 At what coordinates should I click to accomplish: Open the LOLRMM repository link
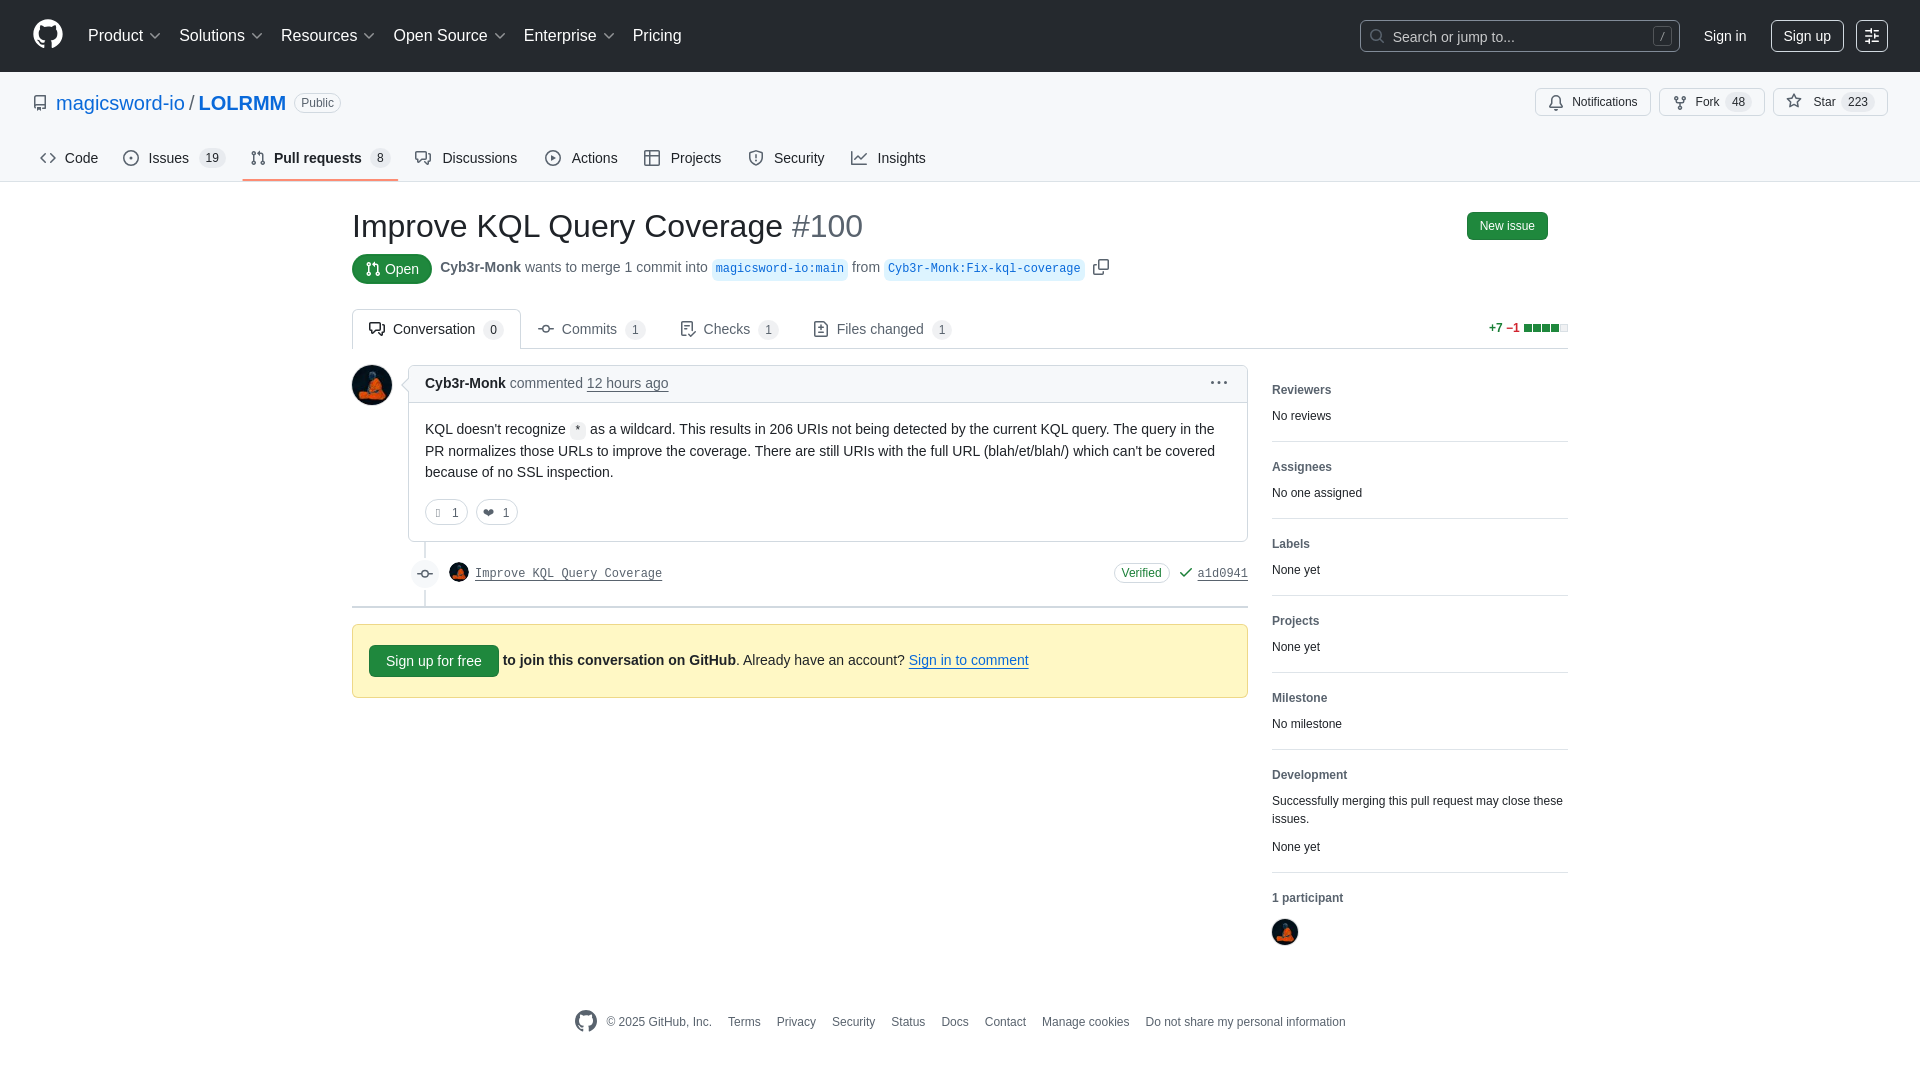coord(242,103)
